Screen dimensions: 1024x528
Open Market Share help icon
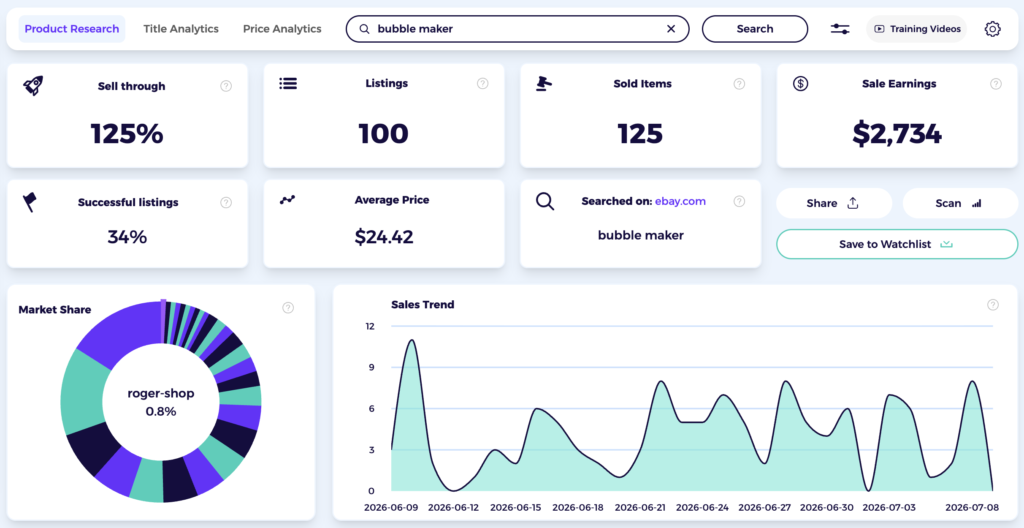(288, 308)
